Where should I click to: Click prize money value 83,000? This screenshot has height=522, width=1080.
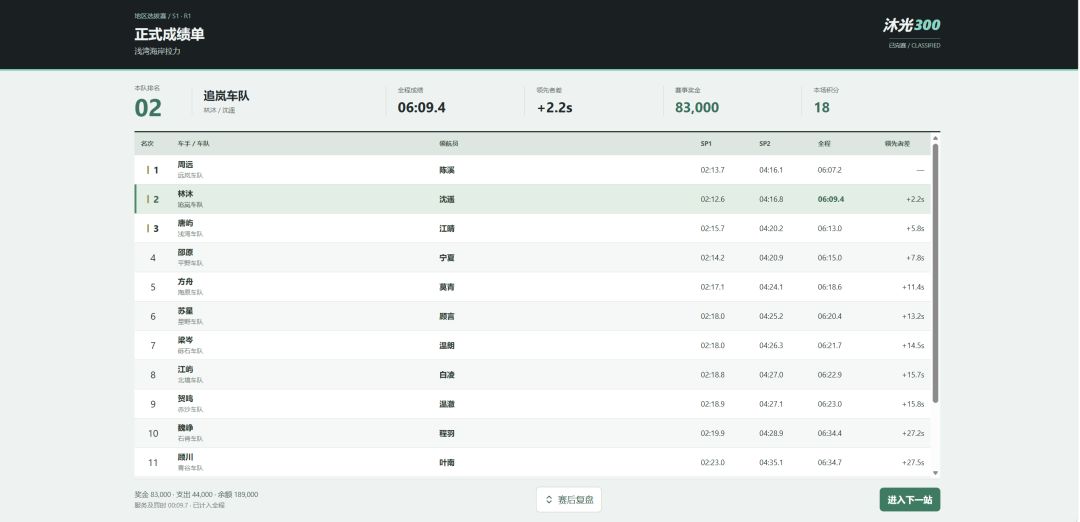point(697,107)
